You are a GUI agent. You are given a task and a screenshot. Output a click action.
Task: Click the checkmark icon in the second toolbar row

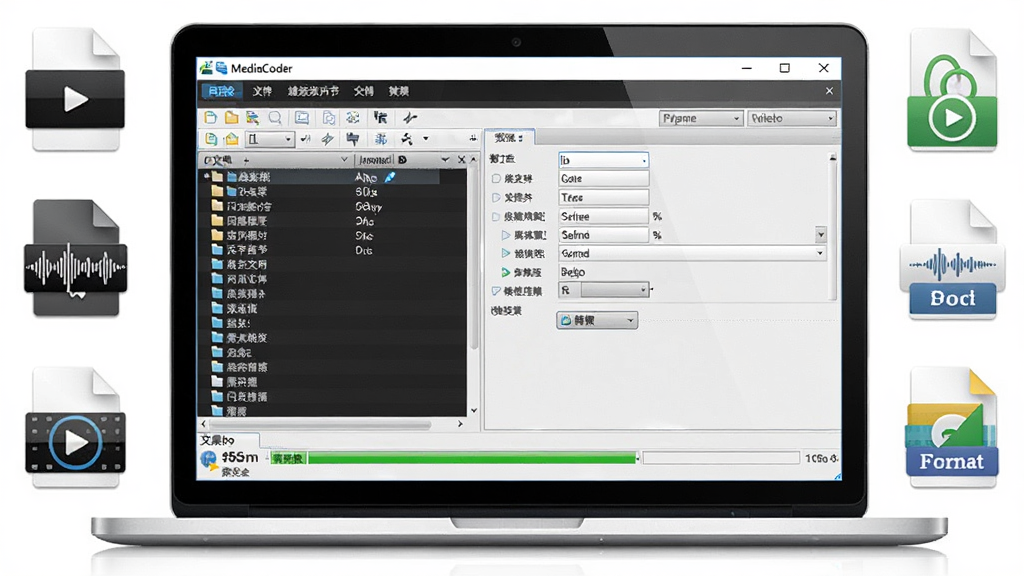306,138
